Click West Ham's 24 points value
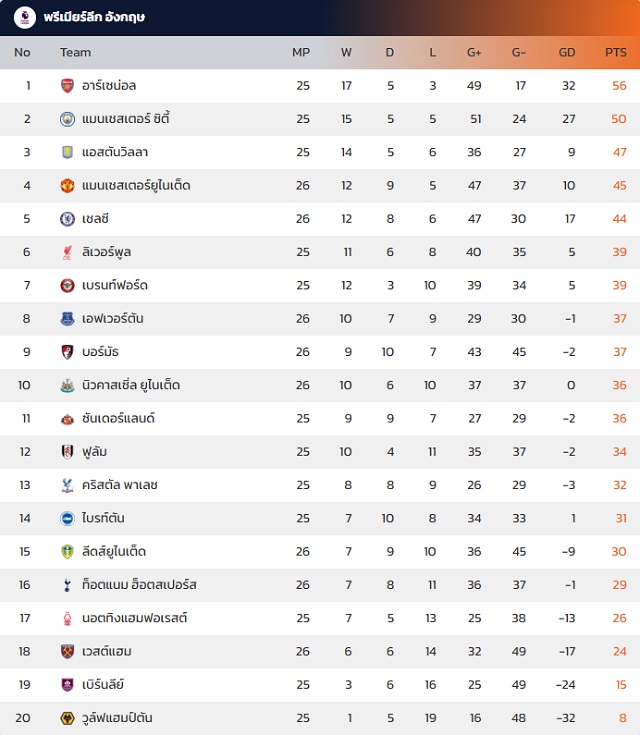This screenshot has height=735, width=640. coord(620,651)
